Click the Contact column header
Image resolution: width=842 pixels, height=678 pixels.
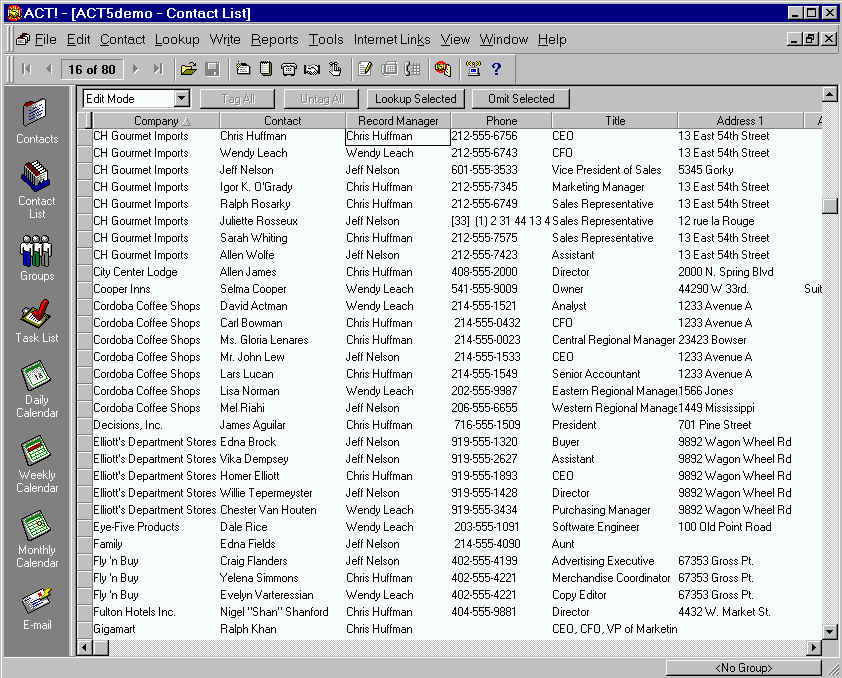coord(282,121)
